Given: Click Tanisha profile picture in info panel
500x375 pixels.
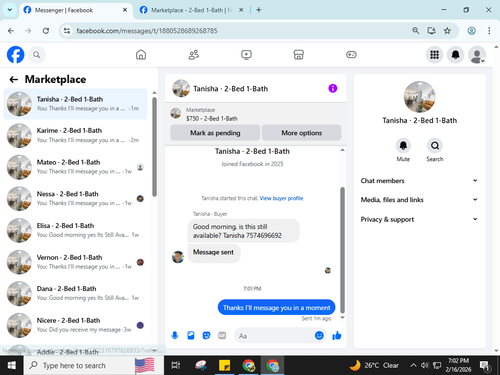Looking at the screenshot, I should click(x=419, y=97).
